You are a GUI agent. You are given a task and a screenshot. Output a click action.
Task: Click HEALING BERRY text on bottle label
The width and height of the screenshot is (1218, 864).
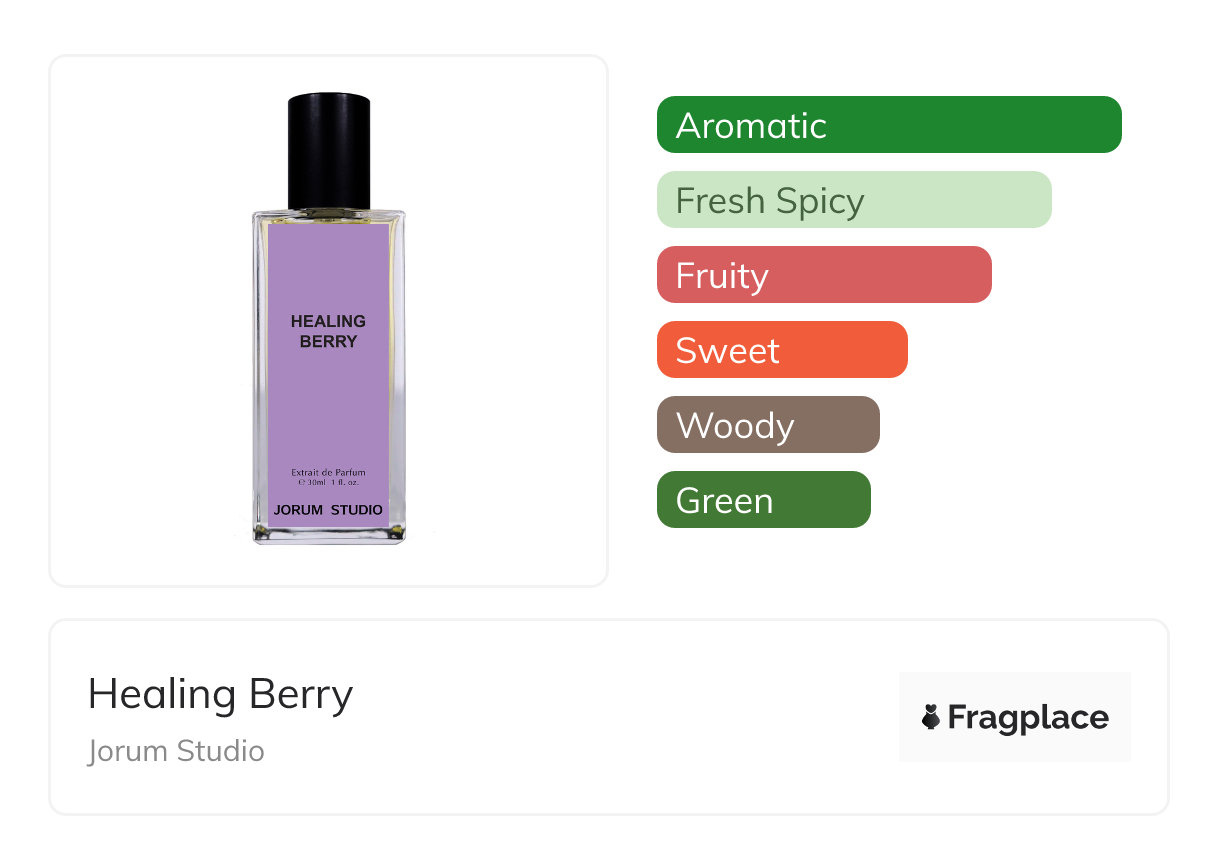pos(328,331)
